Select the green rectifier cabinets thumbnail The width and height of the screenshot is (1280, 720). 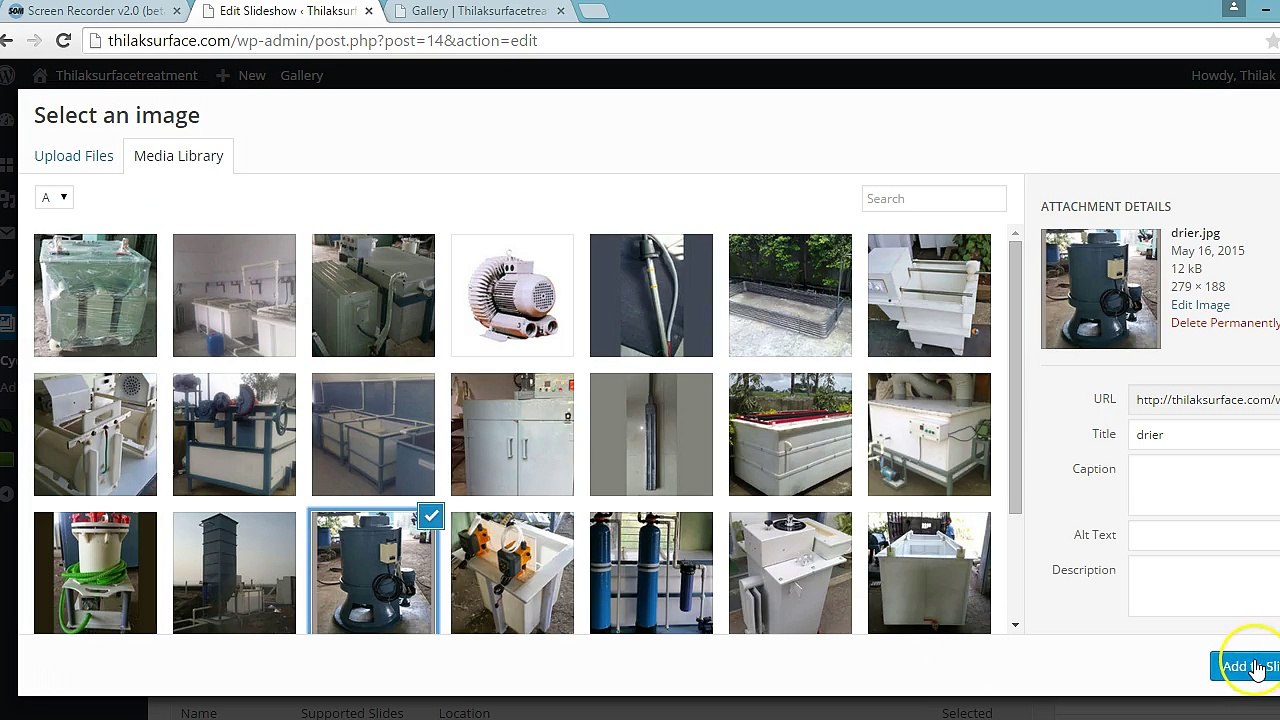tap(373, 295)
